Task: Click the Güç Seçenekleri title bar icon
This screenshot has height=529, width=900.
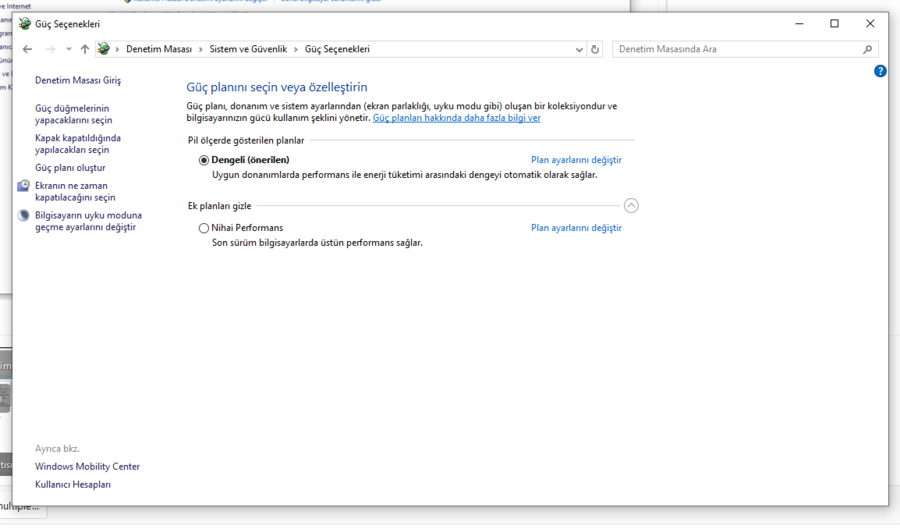Action: point(25,24)
